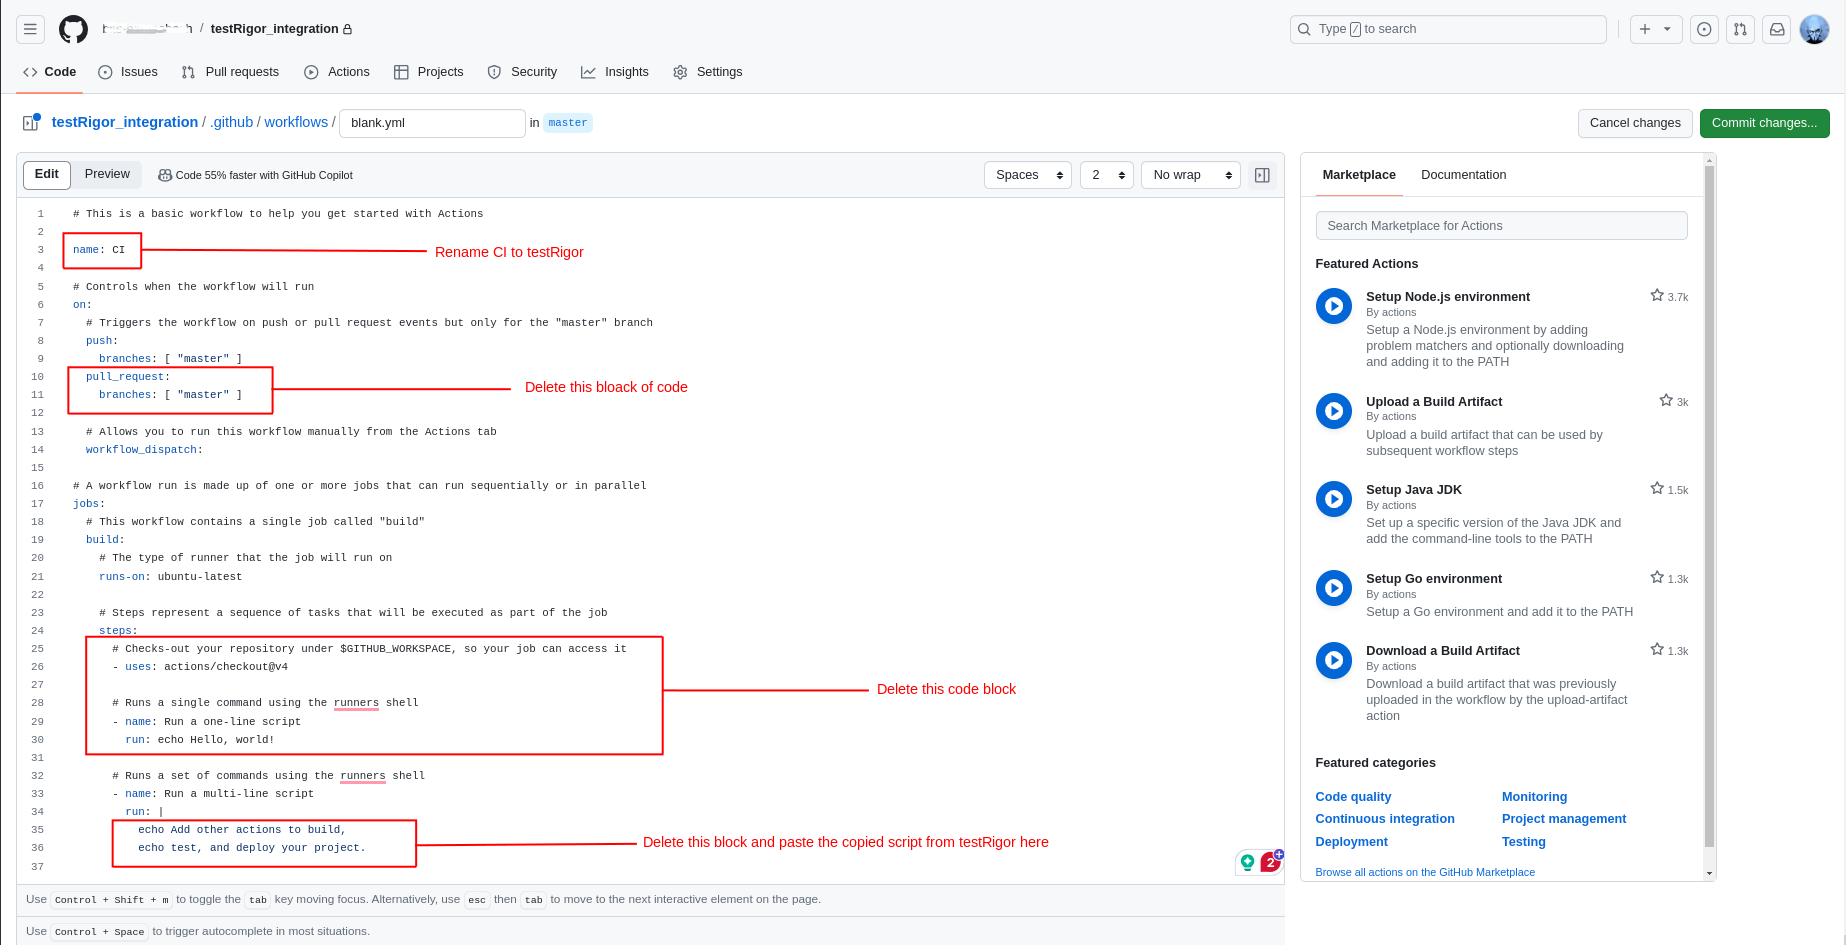Click the user avatar in top right

click(x=1814, y=29)
